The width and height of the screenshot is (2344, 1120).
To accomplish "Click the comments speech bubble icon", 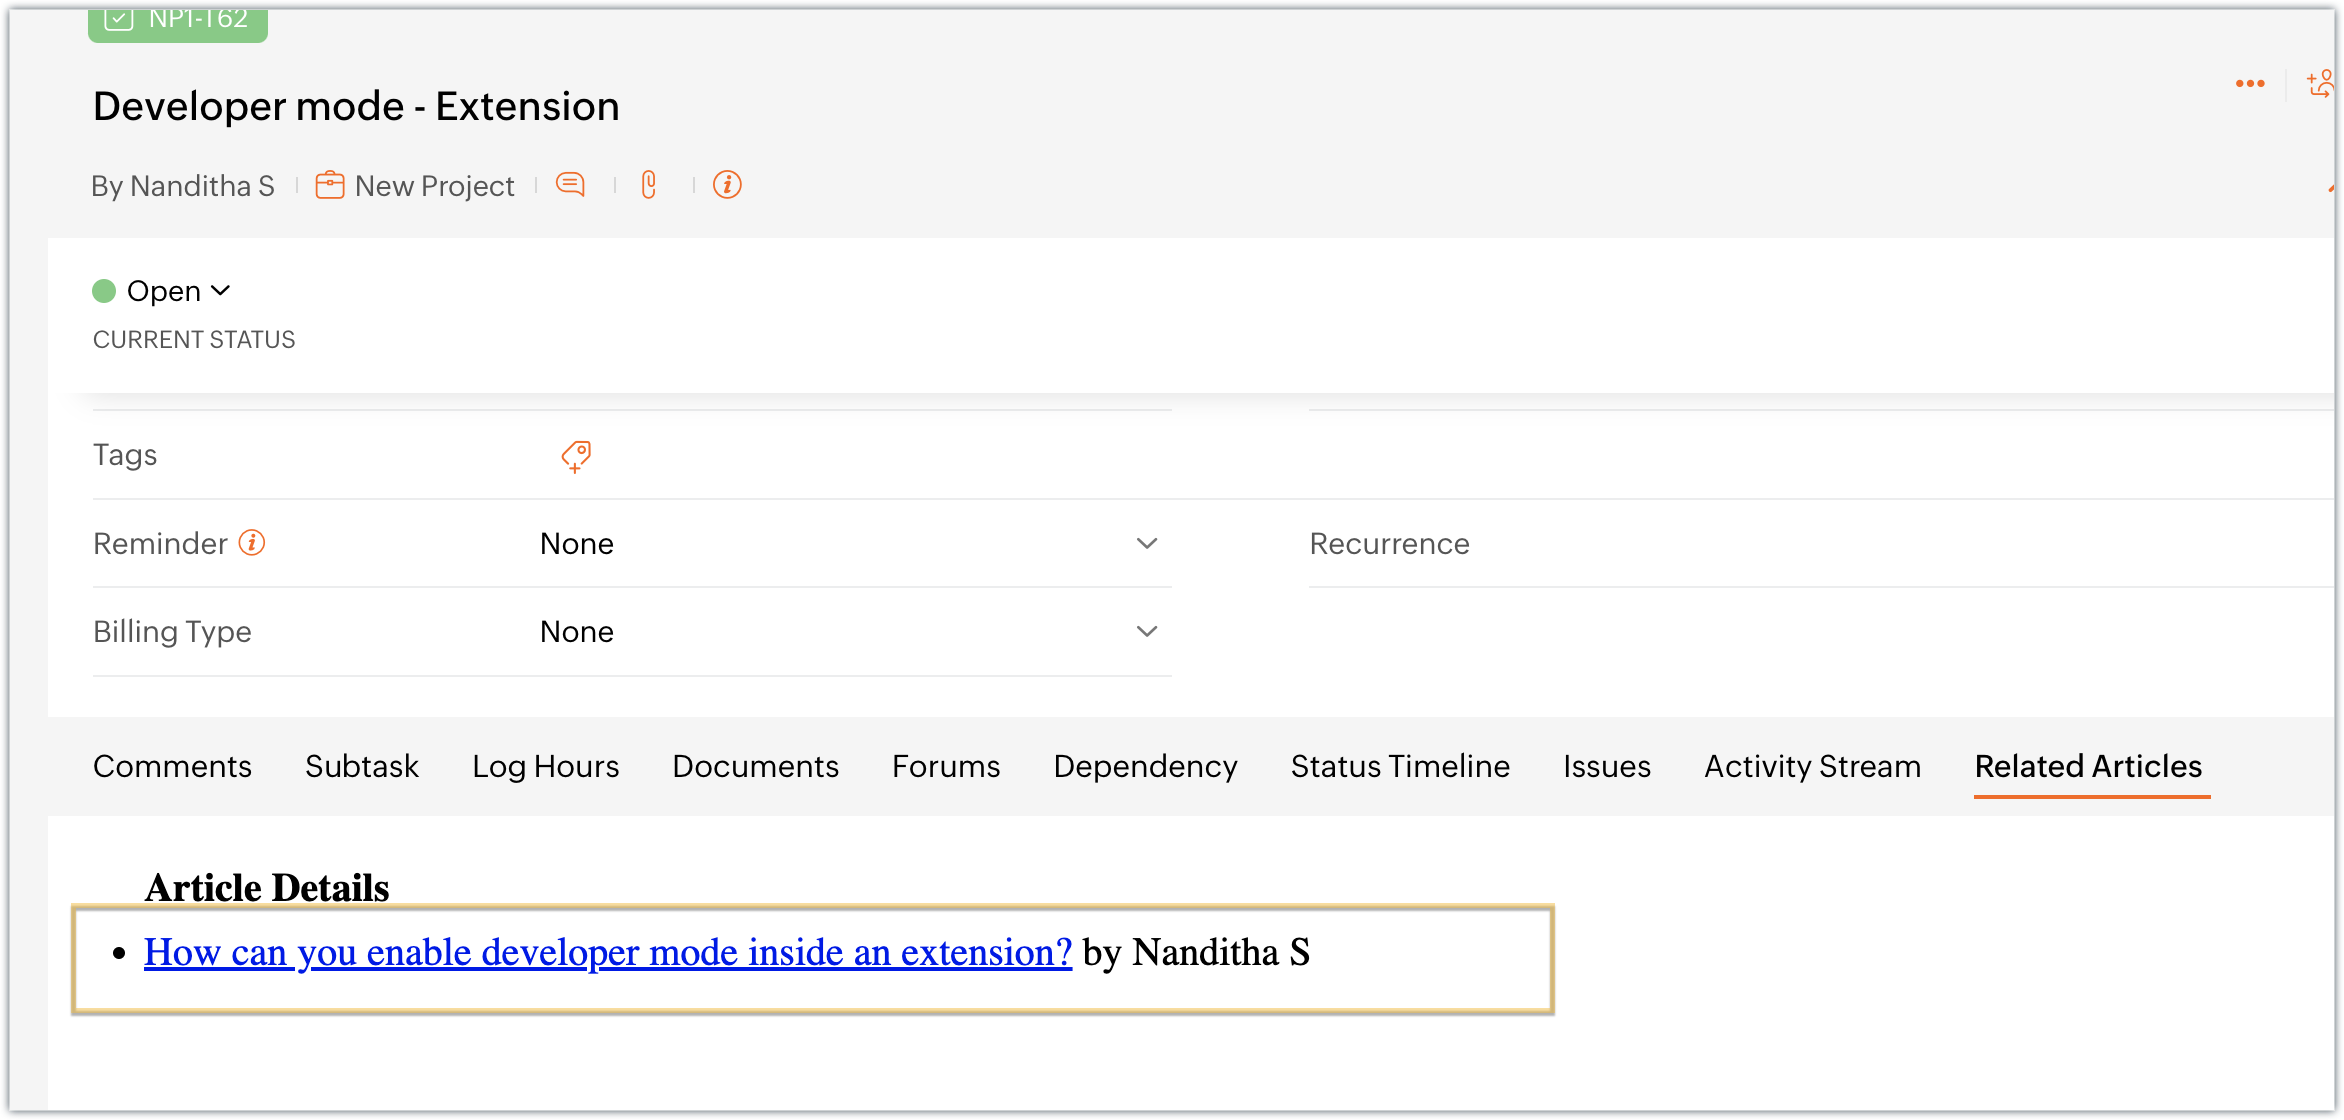I will click(570, 185).
